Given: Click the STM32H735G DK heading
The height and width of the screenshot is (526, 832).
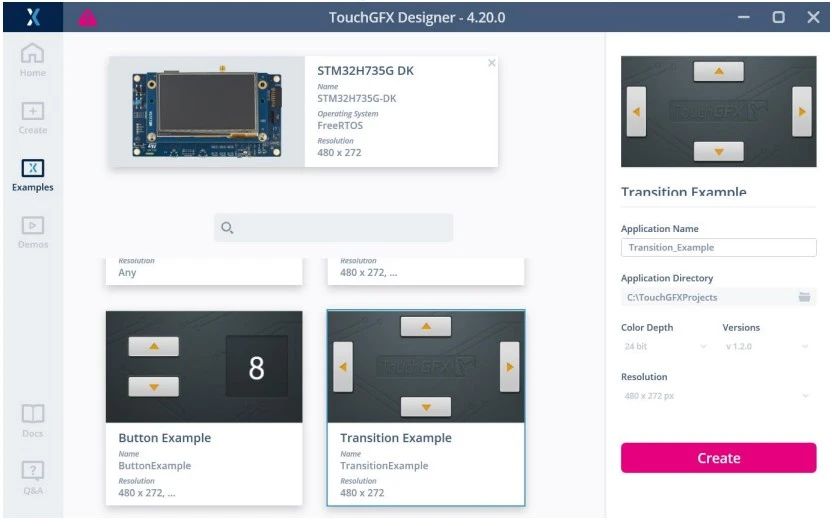Looking at the screenshot, I should [366, 71].
